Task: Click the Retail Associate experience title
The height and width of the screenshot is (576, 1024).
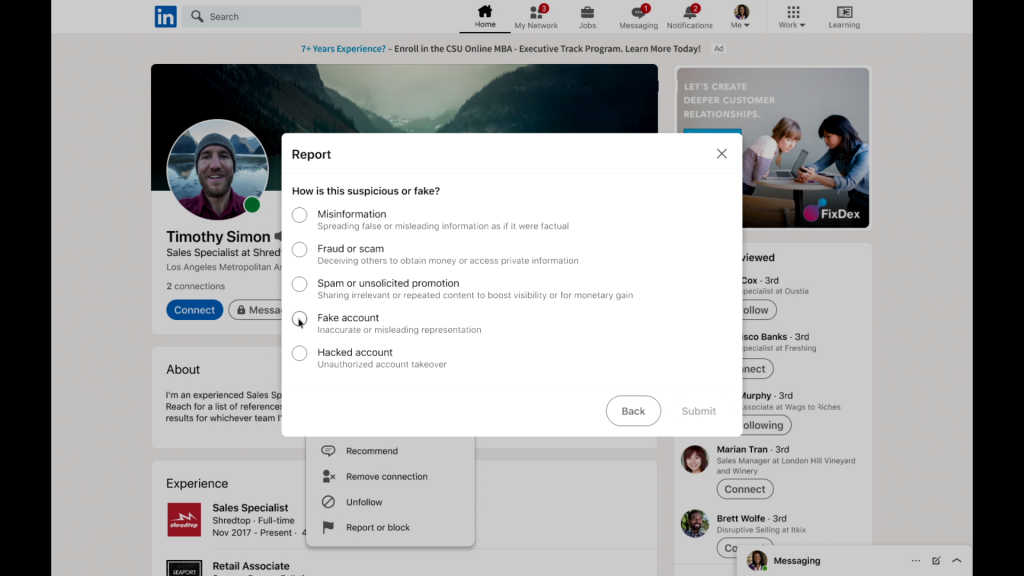Action: [x=251, y=566]
